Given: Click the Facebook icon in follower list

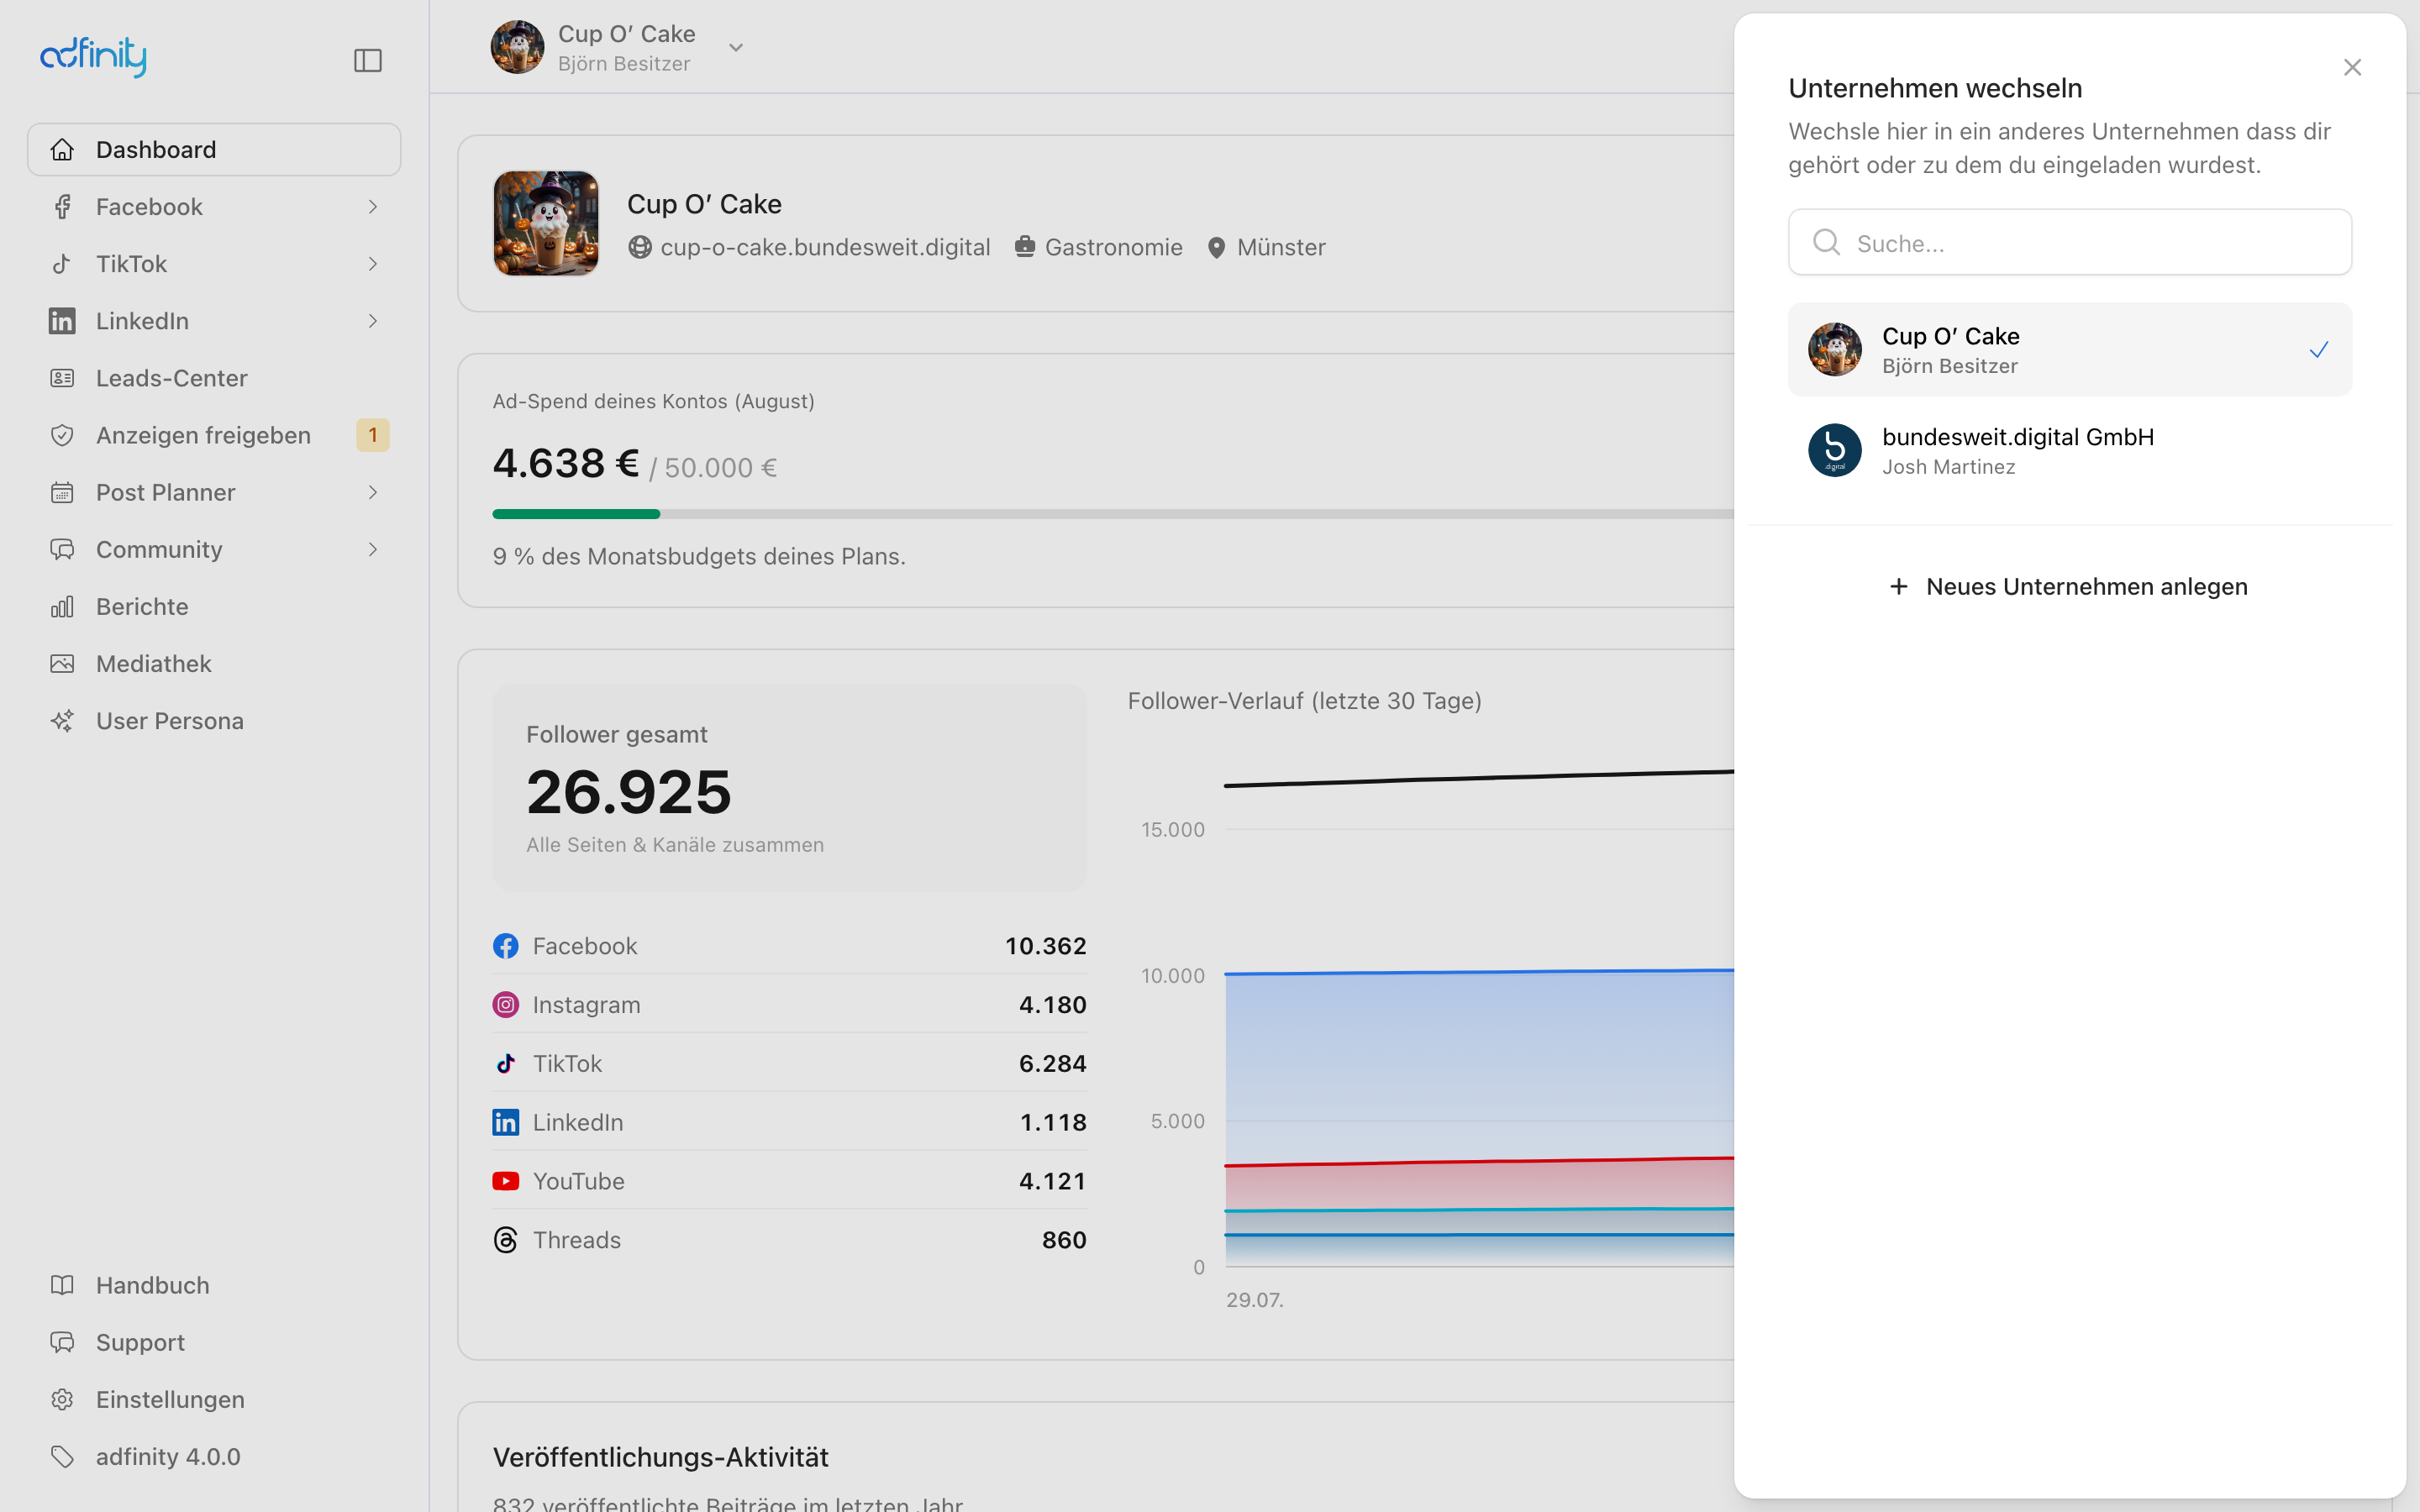Looking at the screenshot, I should 506,946.
